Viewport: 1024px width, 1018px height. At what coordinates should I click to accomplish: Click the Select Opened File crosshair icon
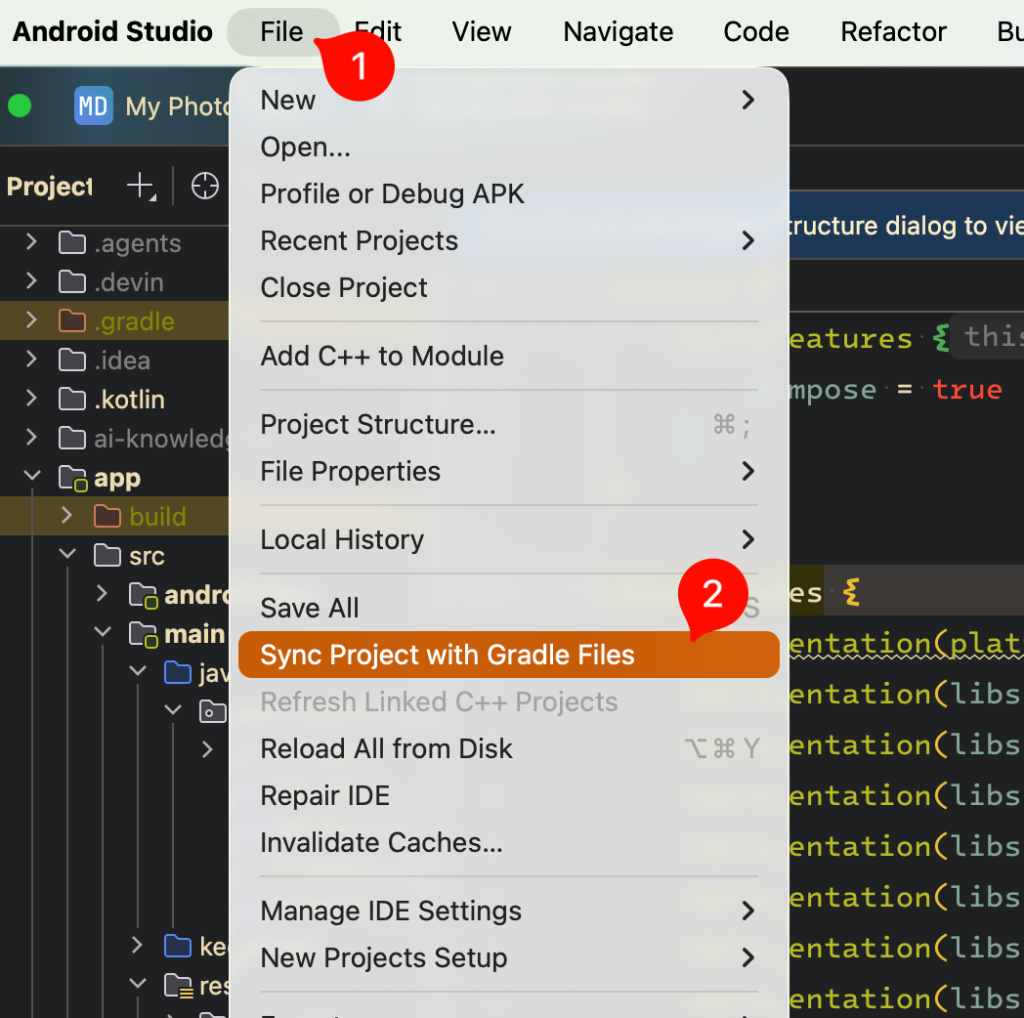pos(204,186)
